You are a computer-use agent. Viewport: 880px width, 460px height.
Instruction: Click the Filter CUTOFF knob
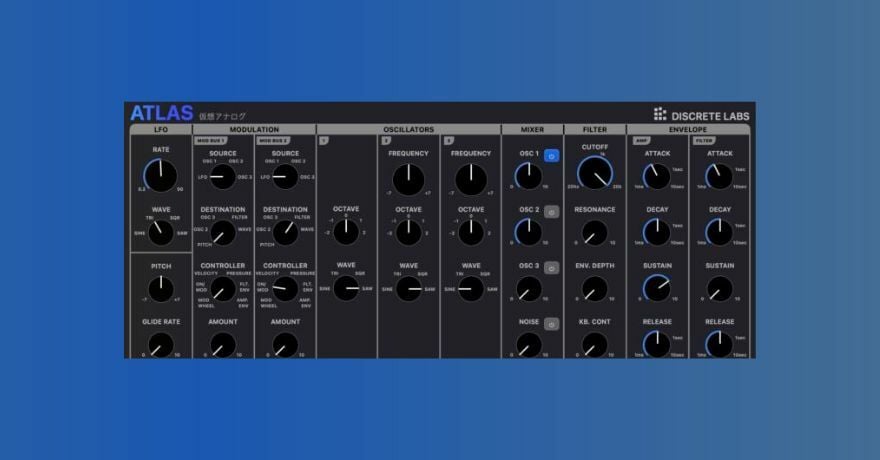tap(595, 173)
